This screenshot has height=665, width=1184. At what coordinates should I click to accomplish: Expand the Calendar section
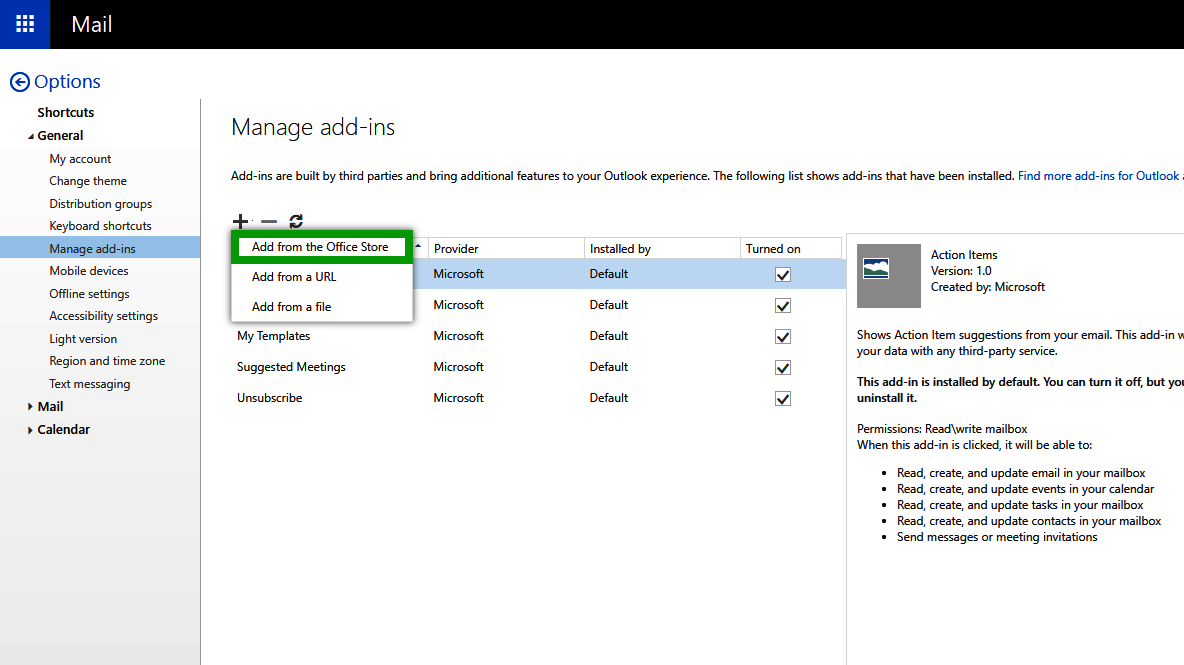pyautogui.click(x=32, y=429)
